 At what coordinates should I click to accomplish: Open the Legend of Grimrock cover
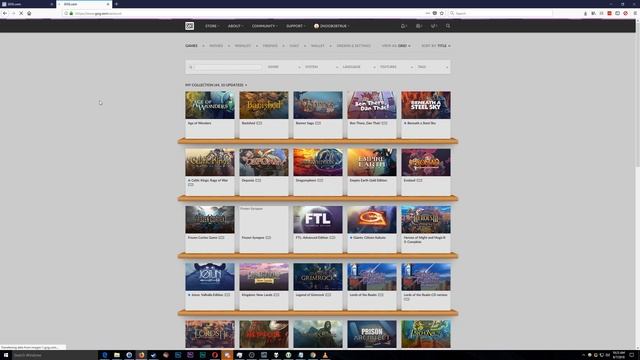pos(318,277)
